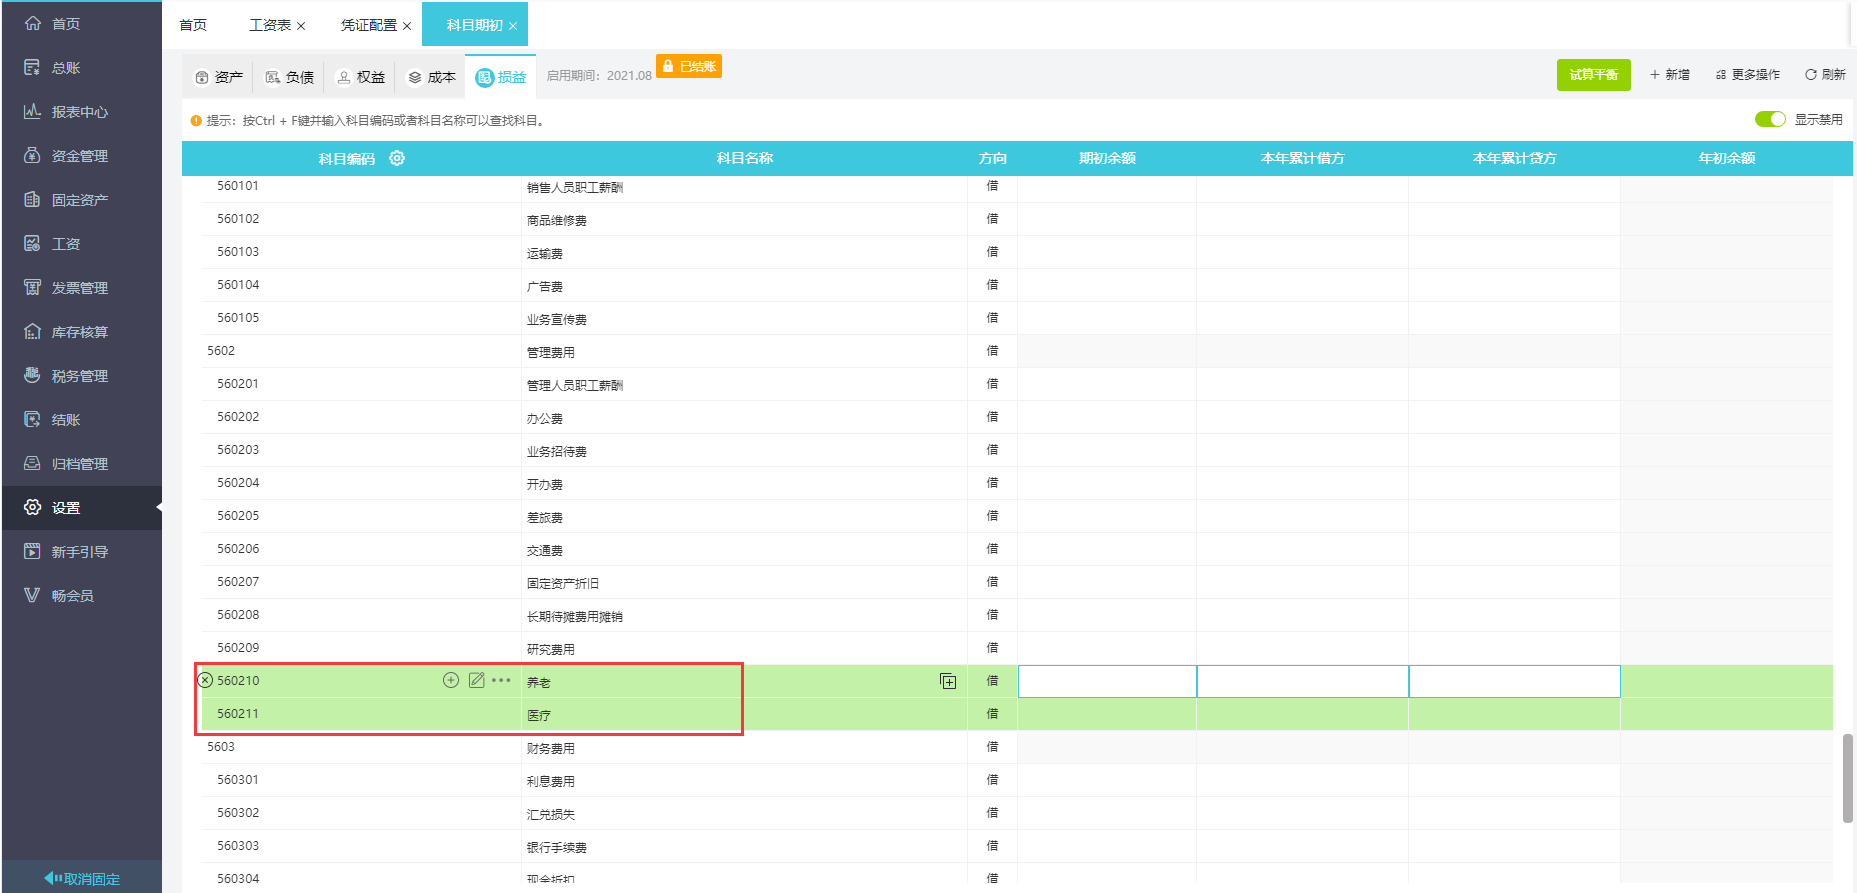This screenshot has height=893, width=1857.
Task: Click 取消固定 to unpin the sidebar
Action: point(82,879)
